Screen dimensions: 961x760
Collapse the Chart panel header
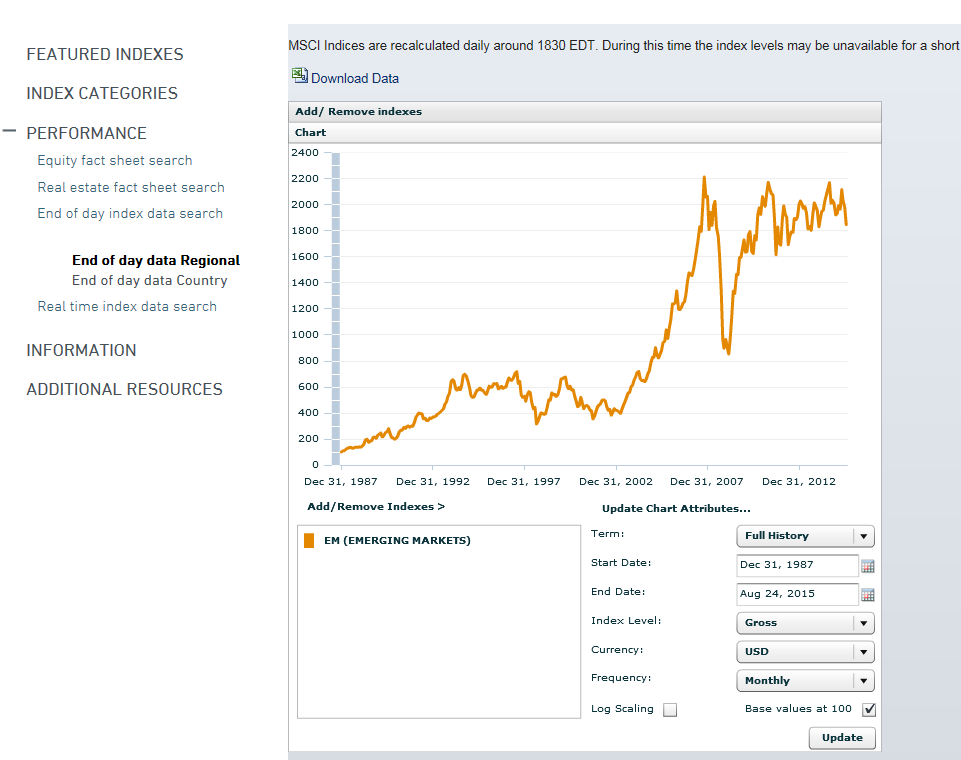click(585, 132)
